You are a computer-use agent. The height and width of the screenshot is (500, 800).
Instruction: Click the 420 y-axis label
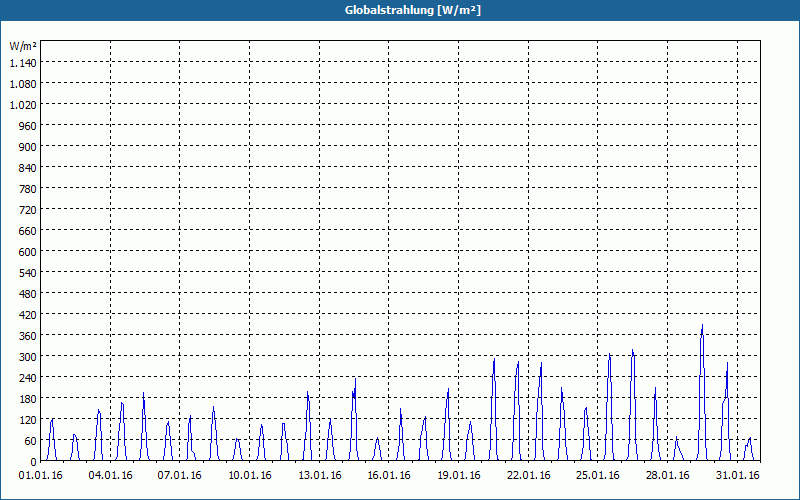tap(28, 315)
